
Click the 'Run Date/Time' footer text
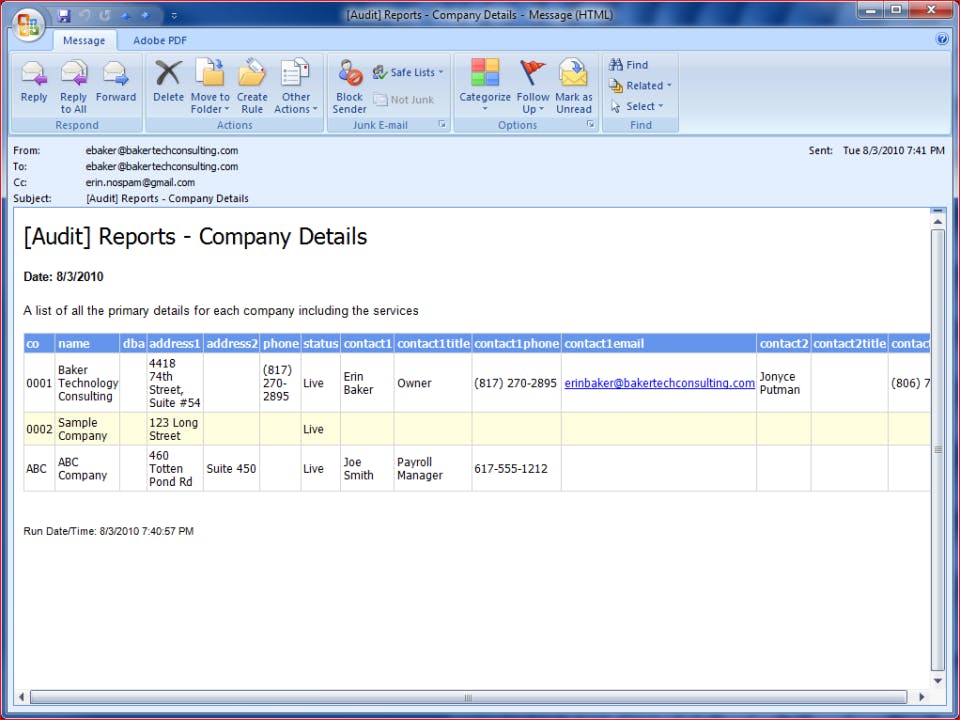[108, 531]
